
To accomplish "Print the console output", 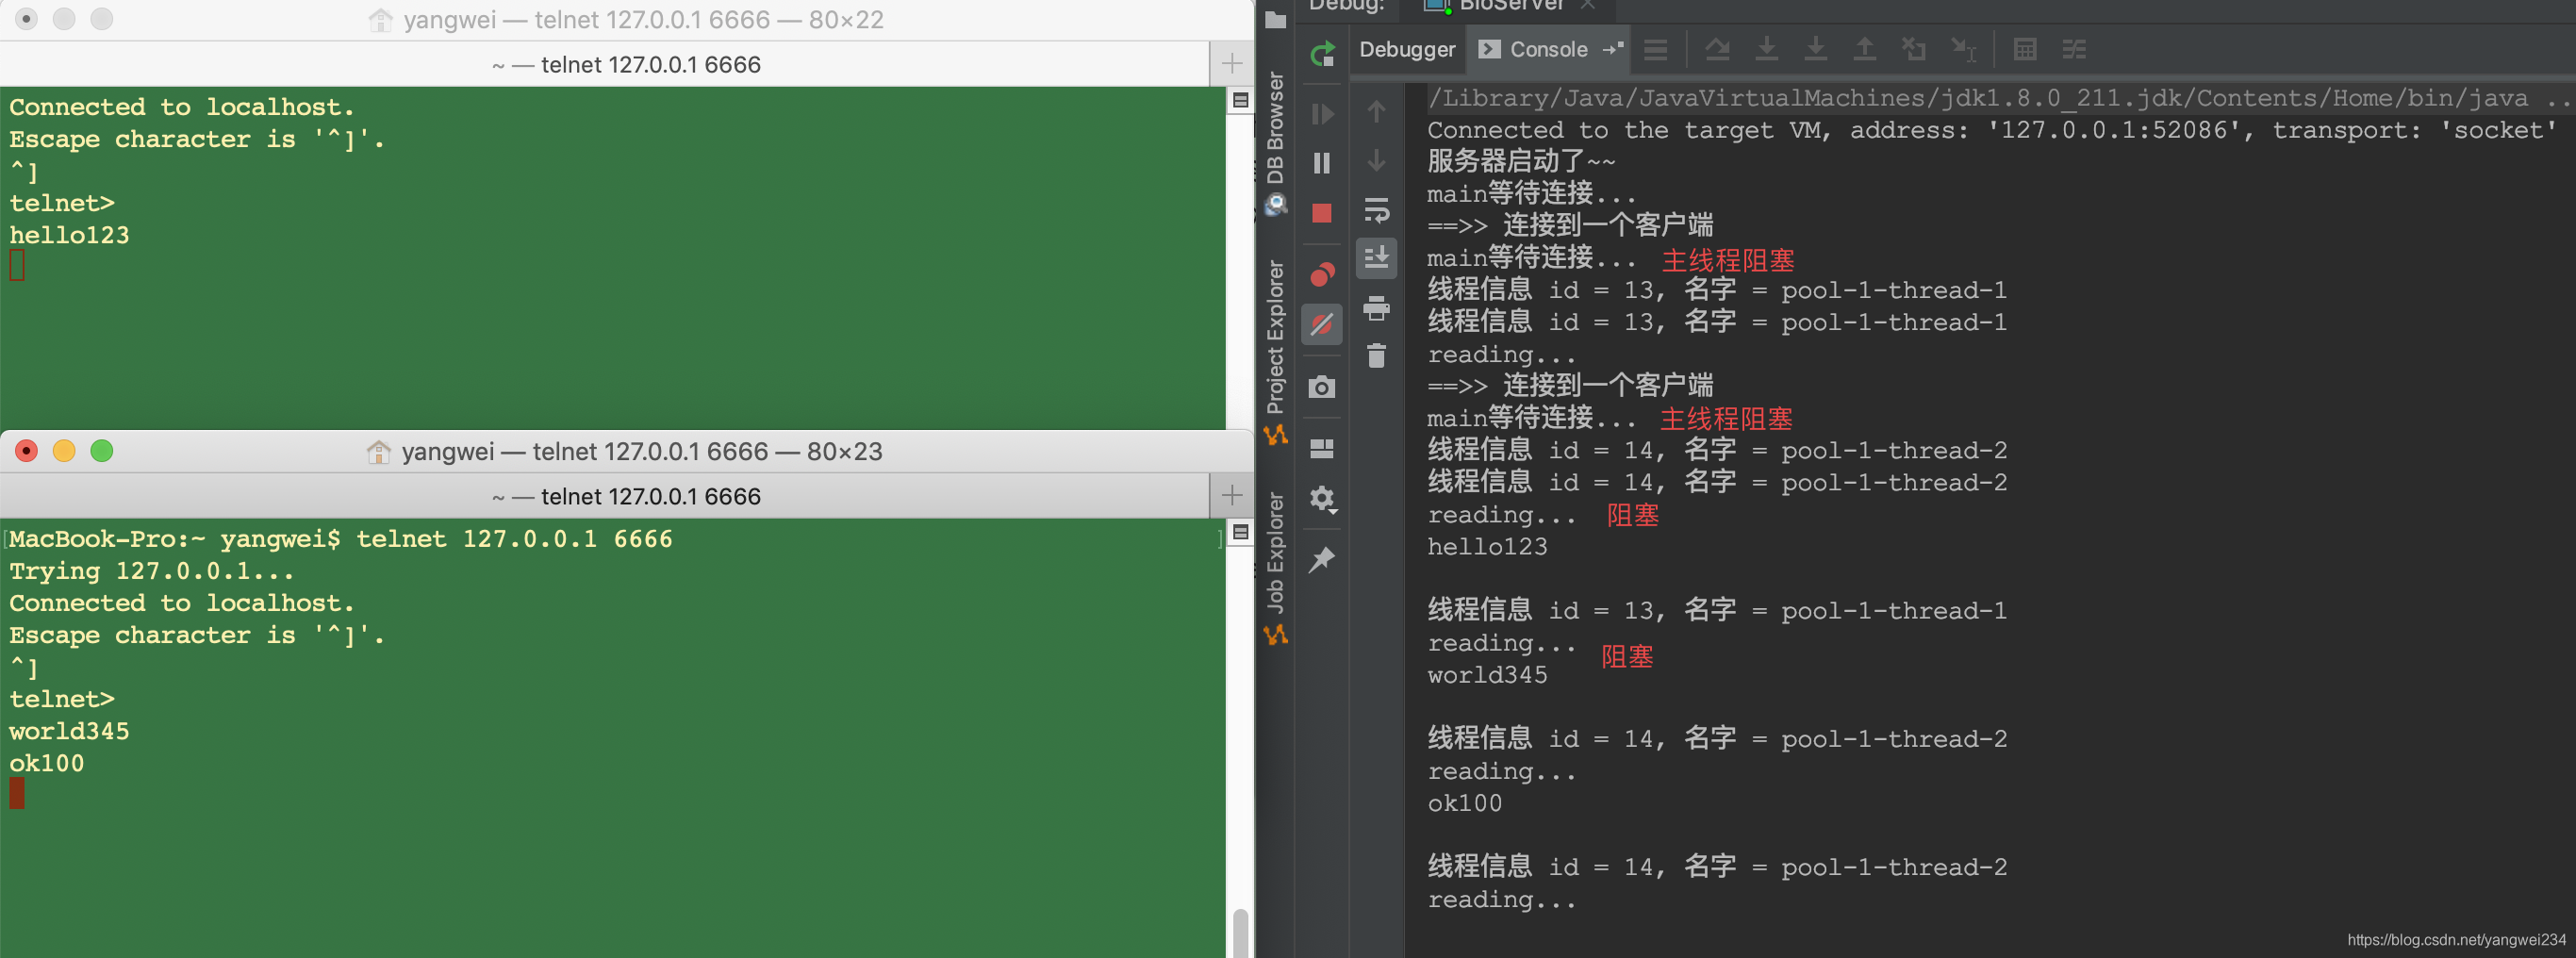I will (x=1377, y=307).
